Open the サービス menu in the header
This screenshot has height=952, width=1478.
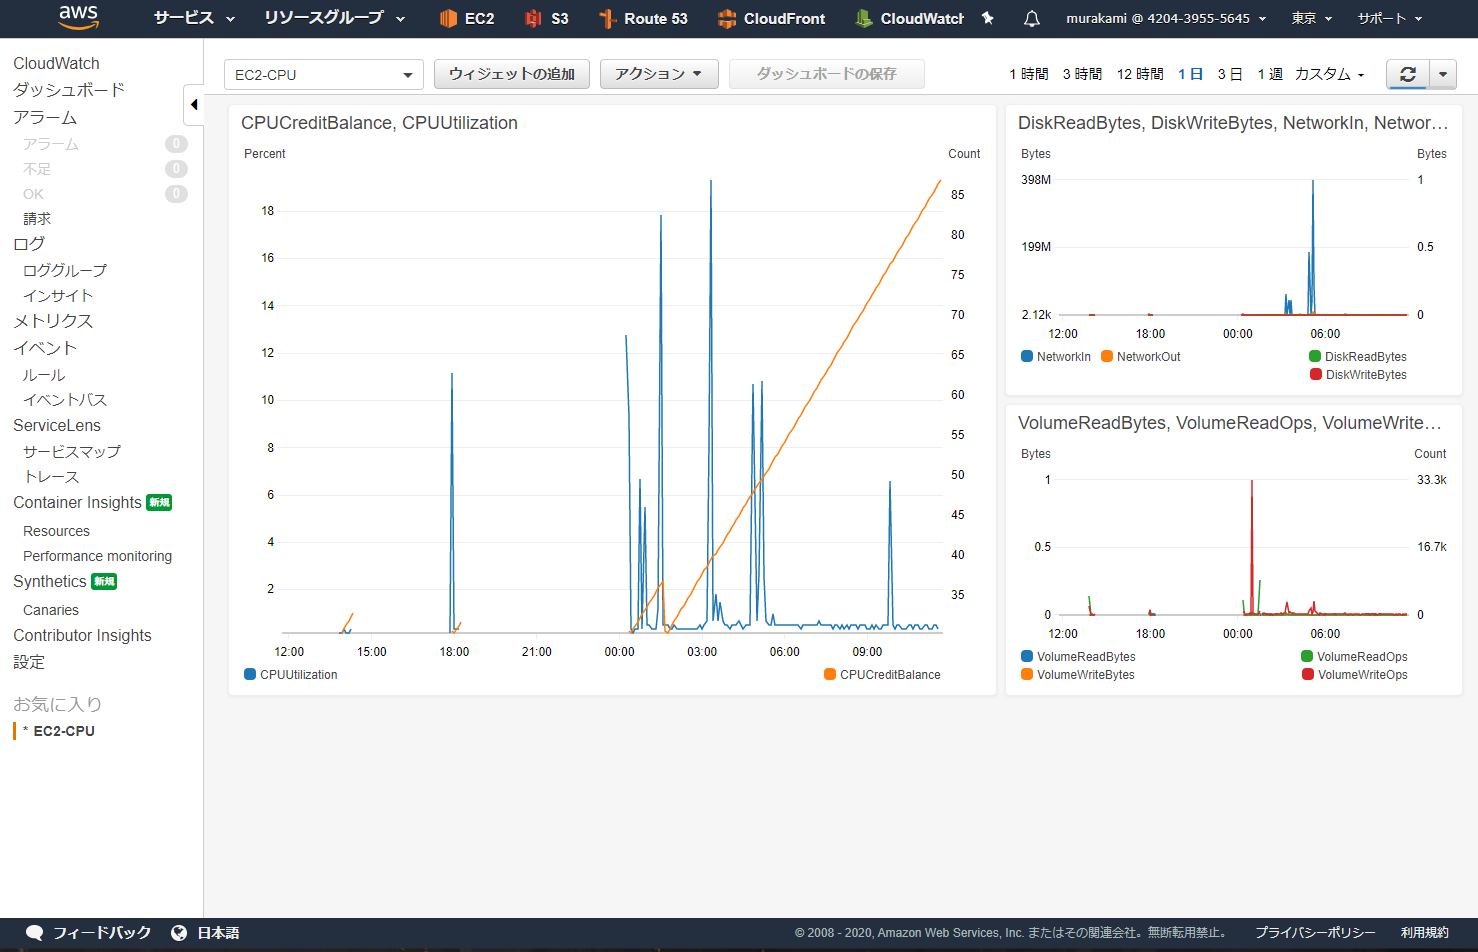coord(194,18)
